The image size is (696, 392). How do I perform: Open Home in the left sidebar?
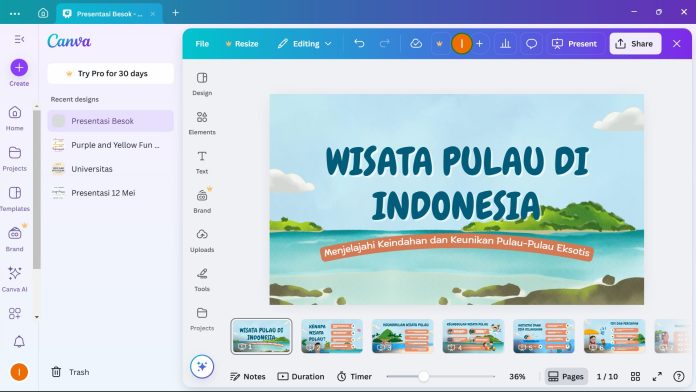(x=15, y=119)
